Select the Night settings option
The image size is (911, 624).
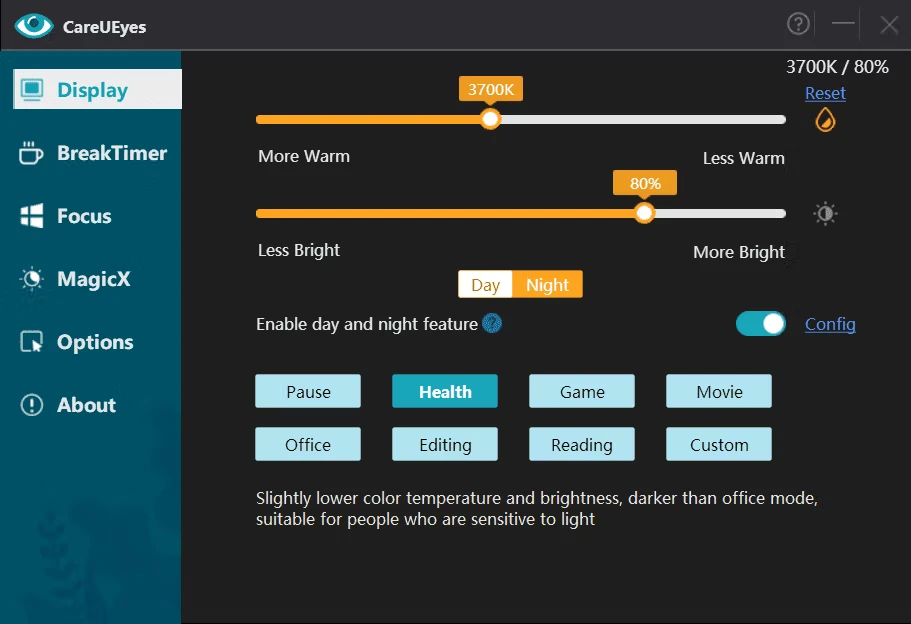pyautogui.click(x=547, y=285)
